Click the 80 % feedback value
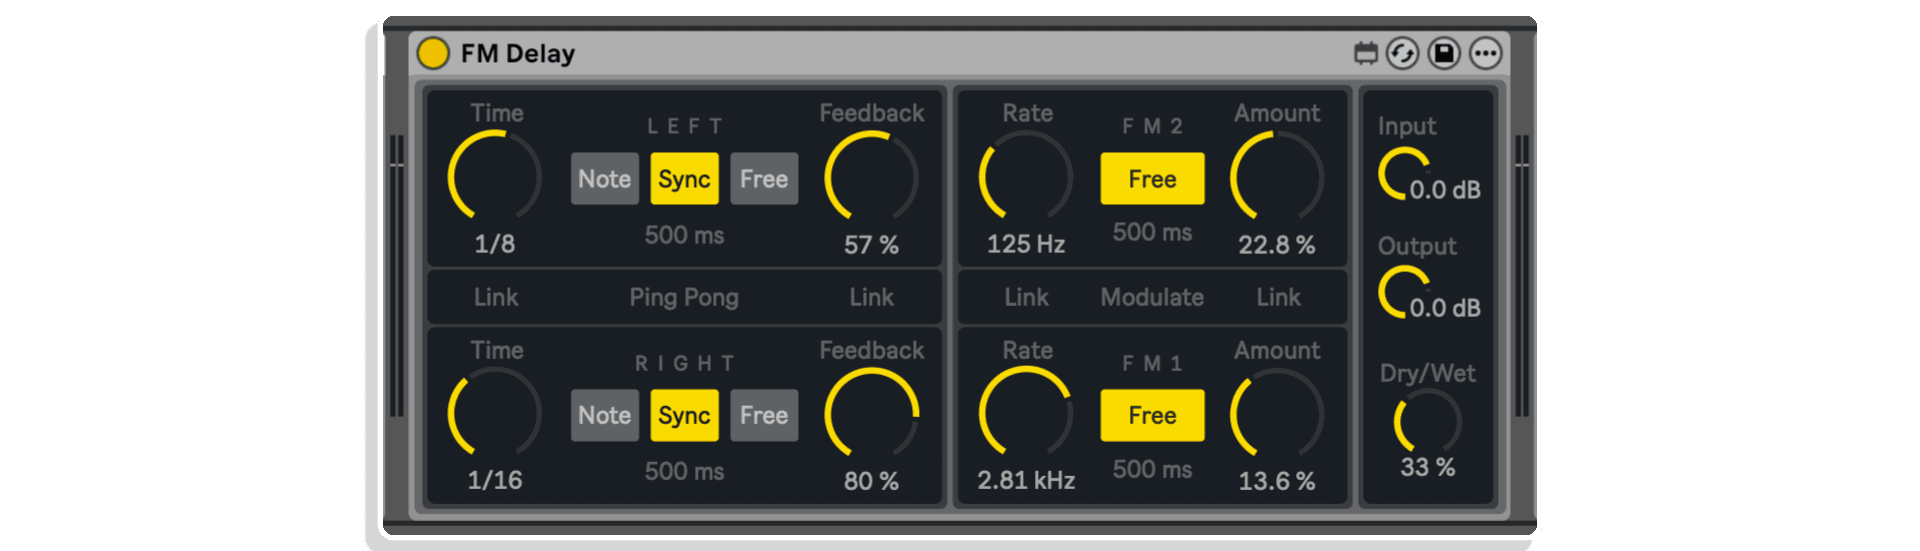Image resolution: width=1920 pixels, height=551 pixels. point(871,481)
